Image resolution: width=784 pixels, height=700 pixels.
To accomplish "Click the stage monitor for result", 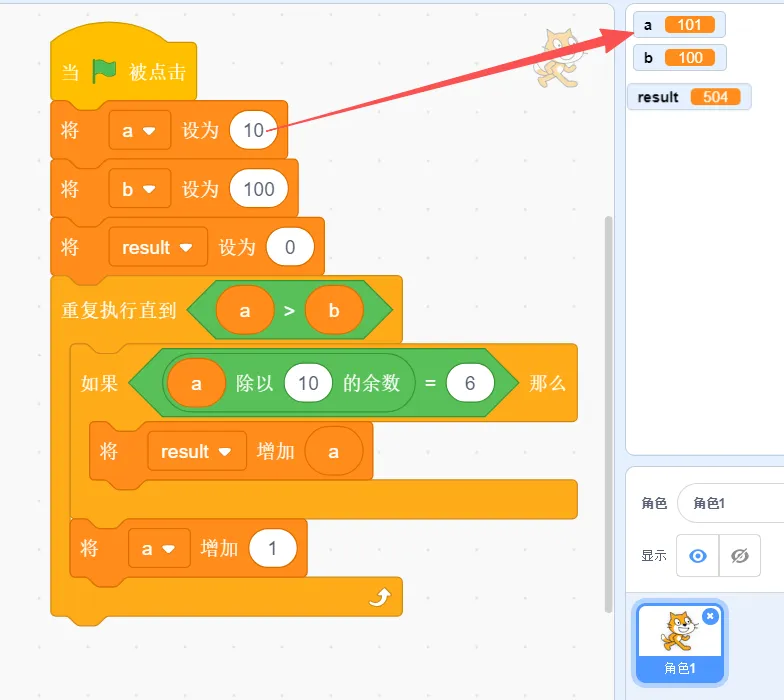I will (689, 96).
